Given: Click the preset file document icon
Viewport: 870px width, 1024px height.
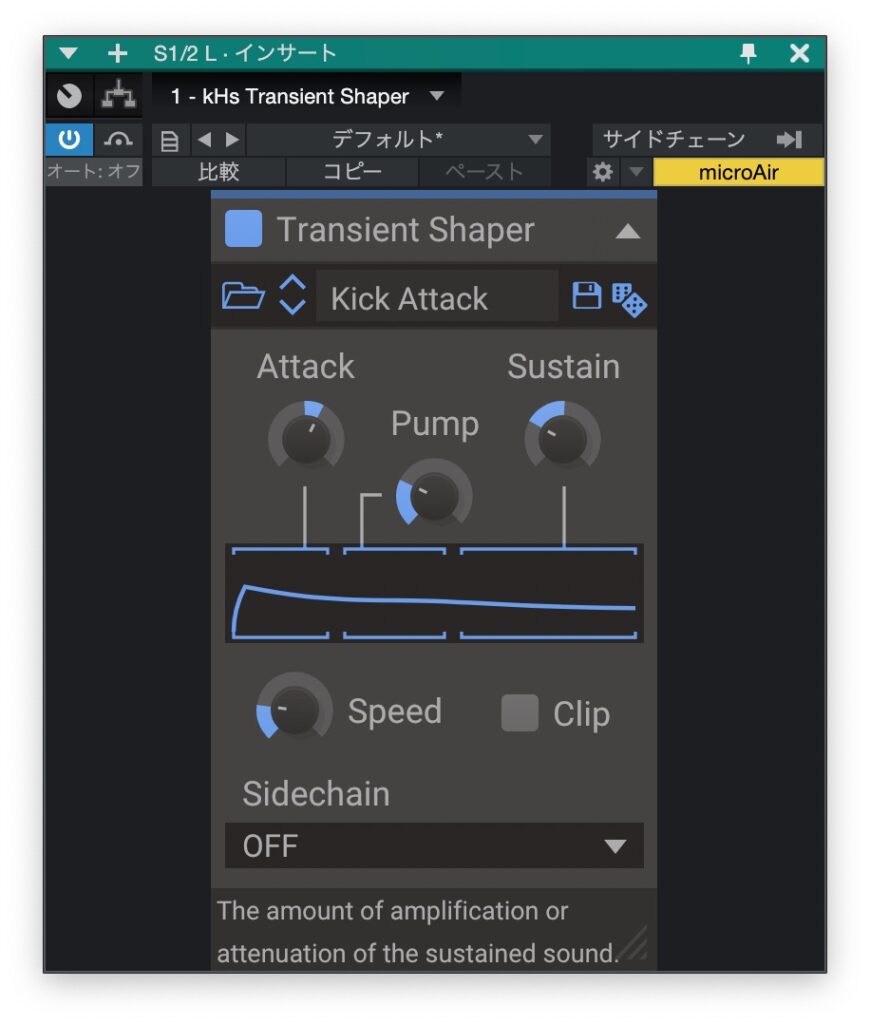Looking at the screenshot, I should (x=170, y=140).
